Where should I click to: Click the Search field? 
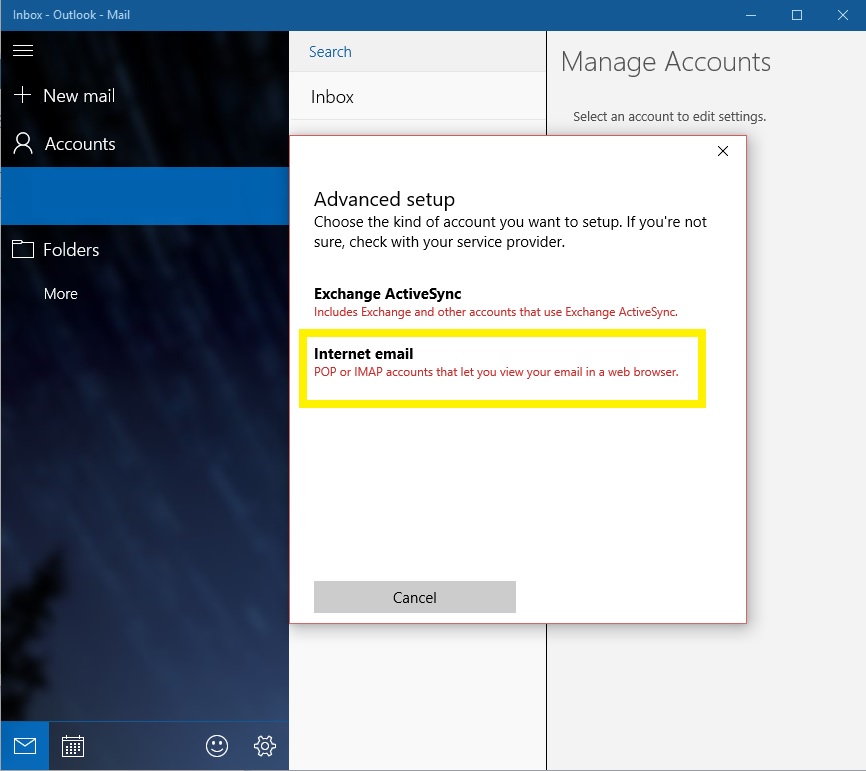click(418, 52)
